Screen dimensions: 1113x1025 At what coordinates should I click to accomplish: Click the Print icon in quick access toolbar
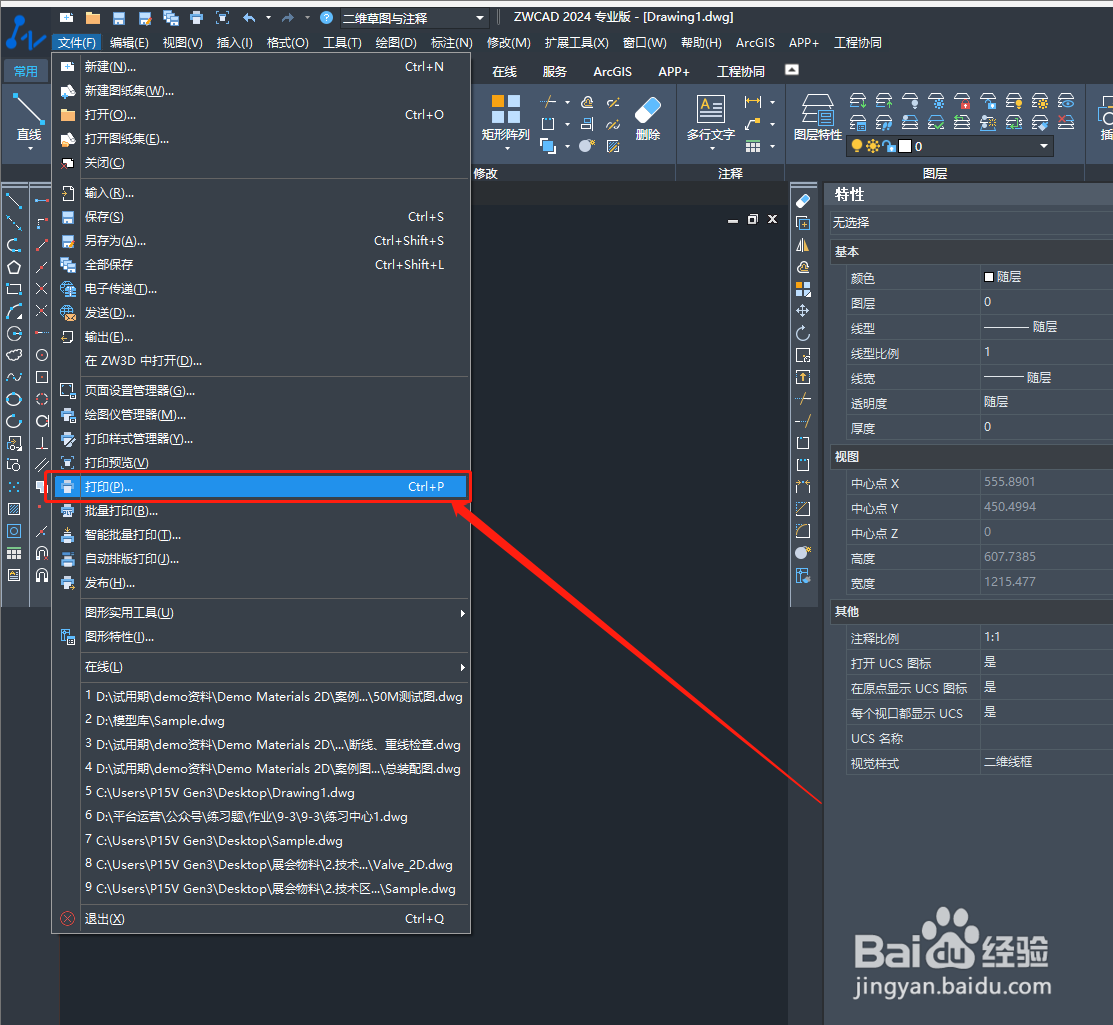[x=197, y=18]
